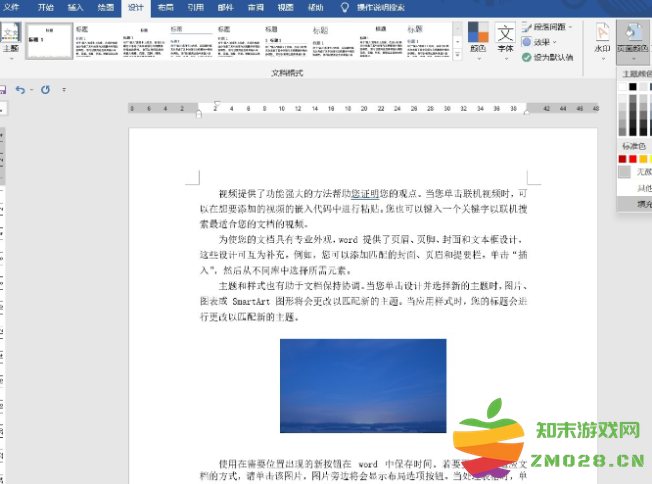Pick the white theme color swatch
652x484 pixels.
click(x=622, y=86)
